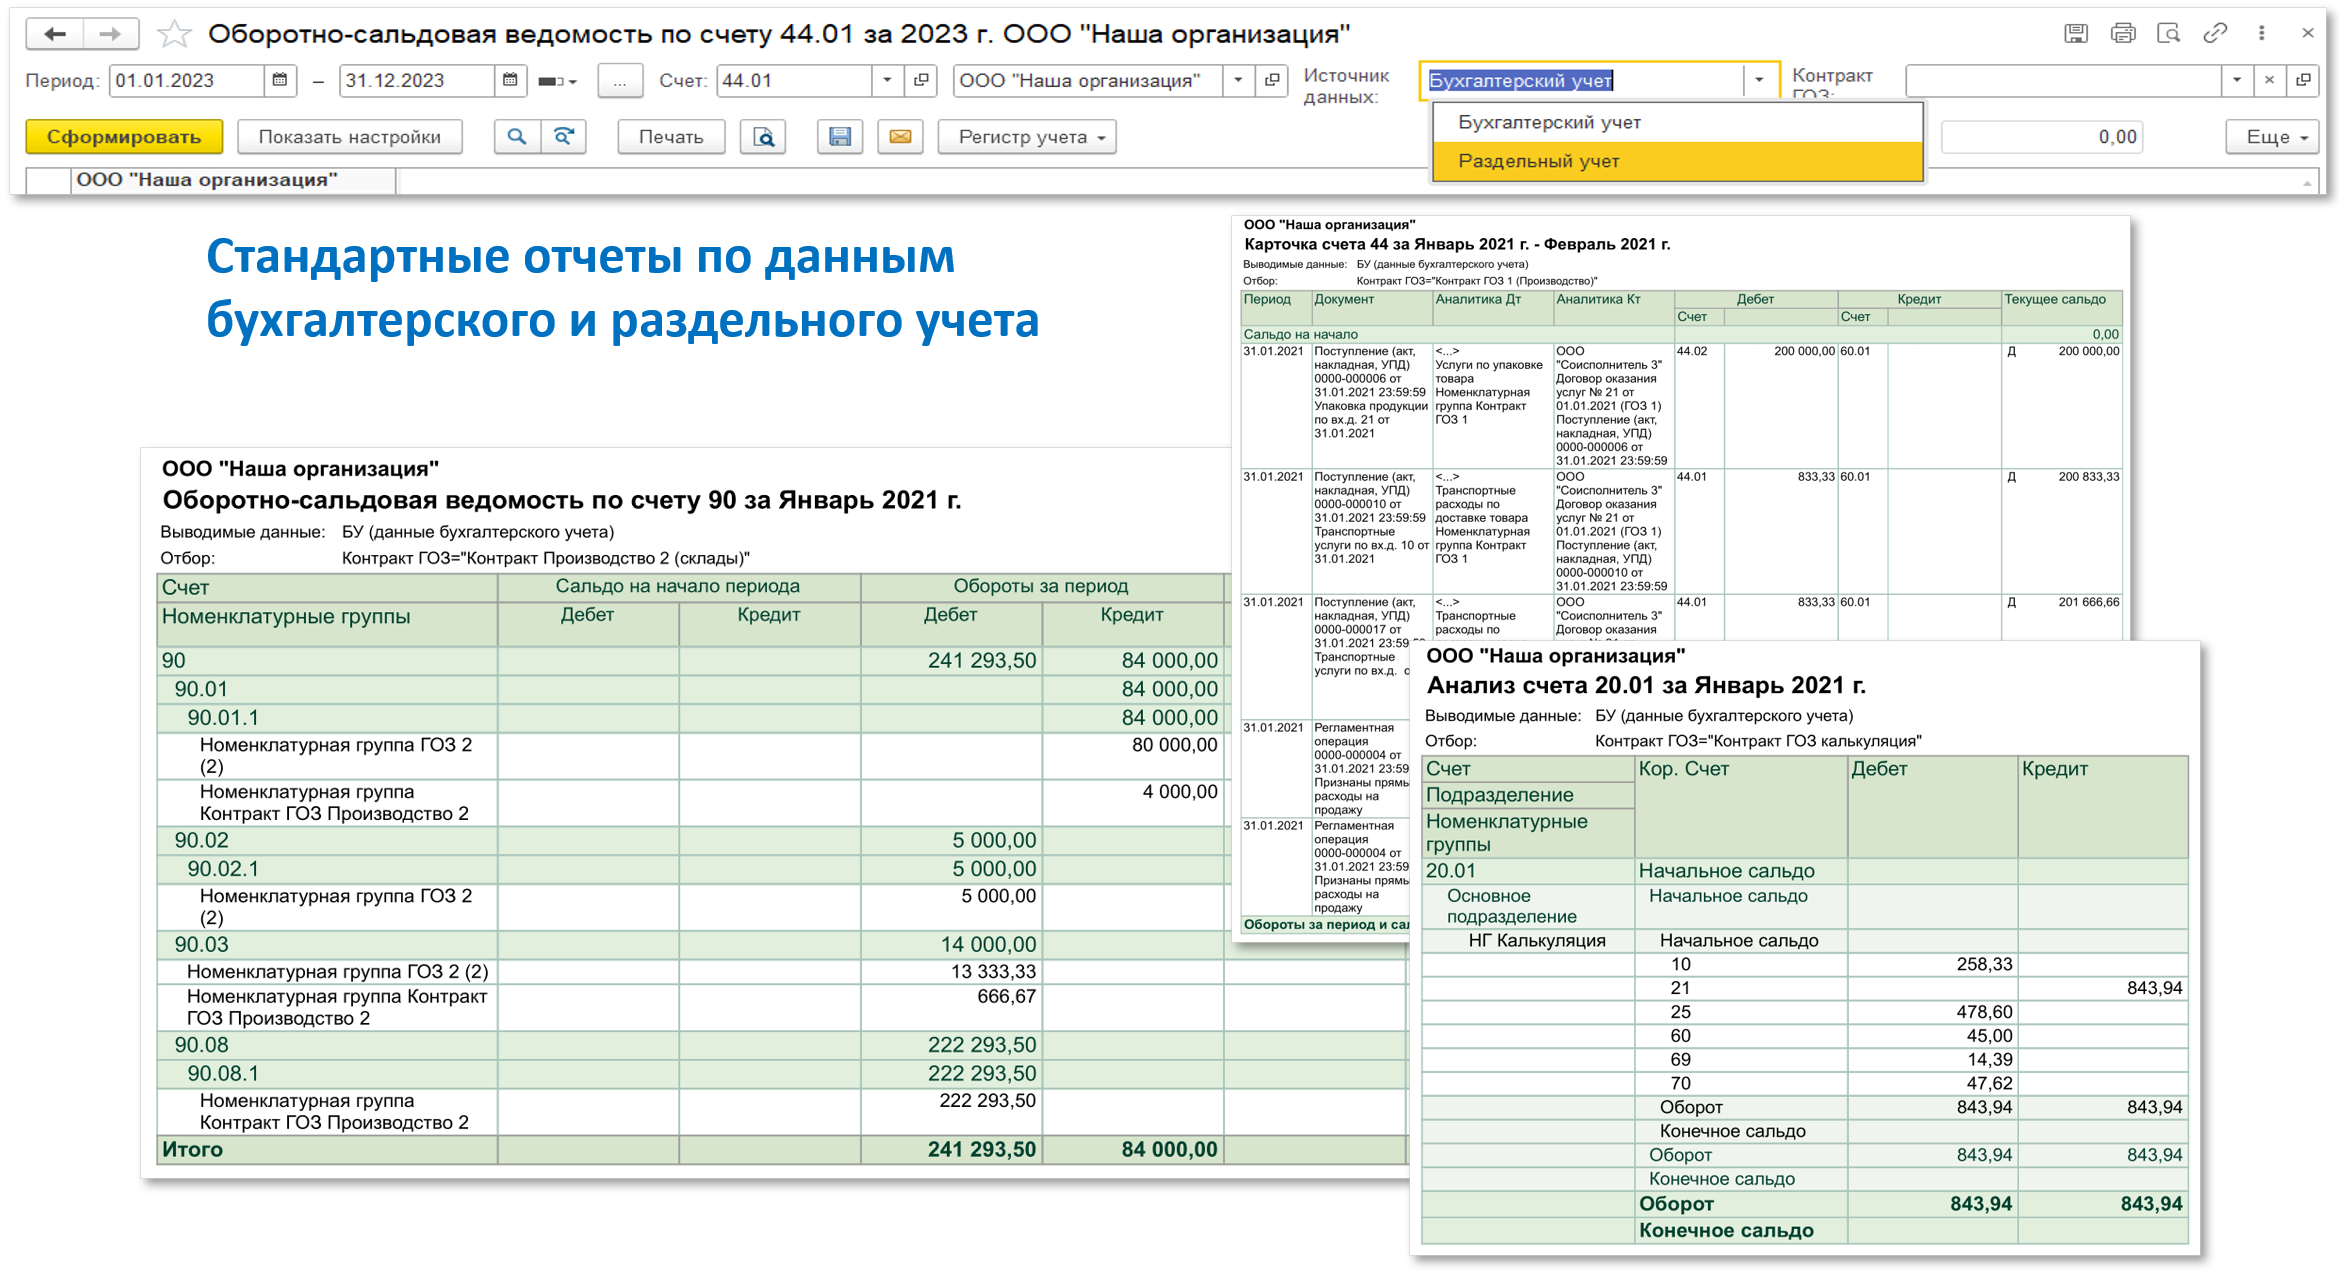Save the report with the floppy disk icon
The width and height of the screenshot is (2339, 1283).
(x=840, y=137)
